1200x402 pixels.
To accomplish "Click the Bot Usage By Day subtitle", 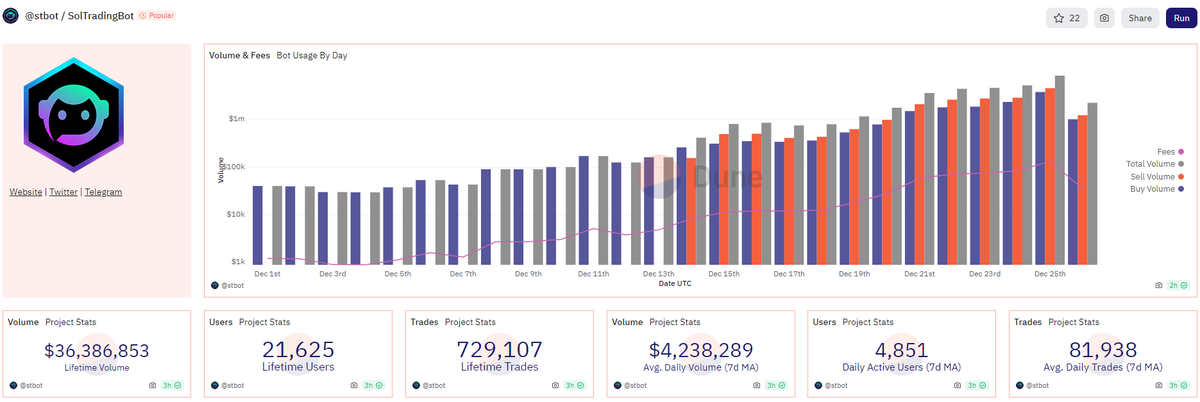I will (312, 56).
